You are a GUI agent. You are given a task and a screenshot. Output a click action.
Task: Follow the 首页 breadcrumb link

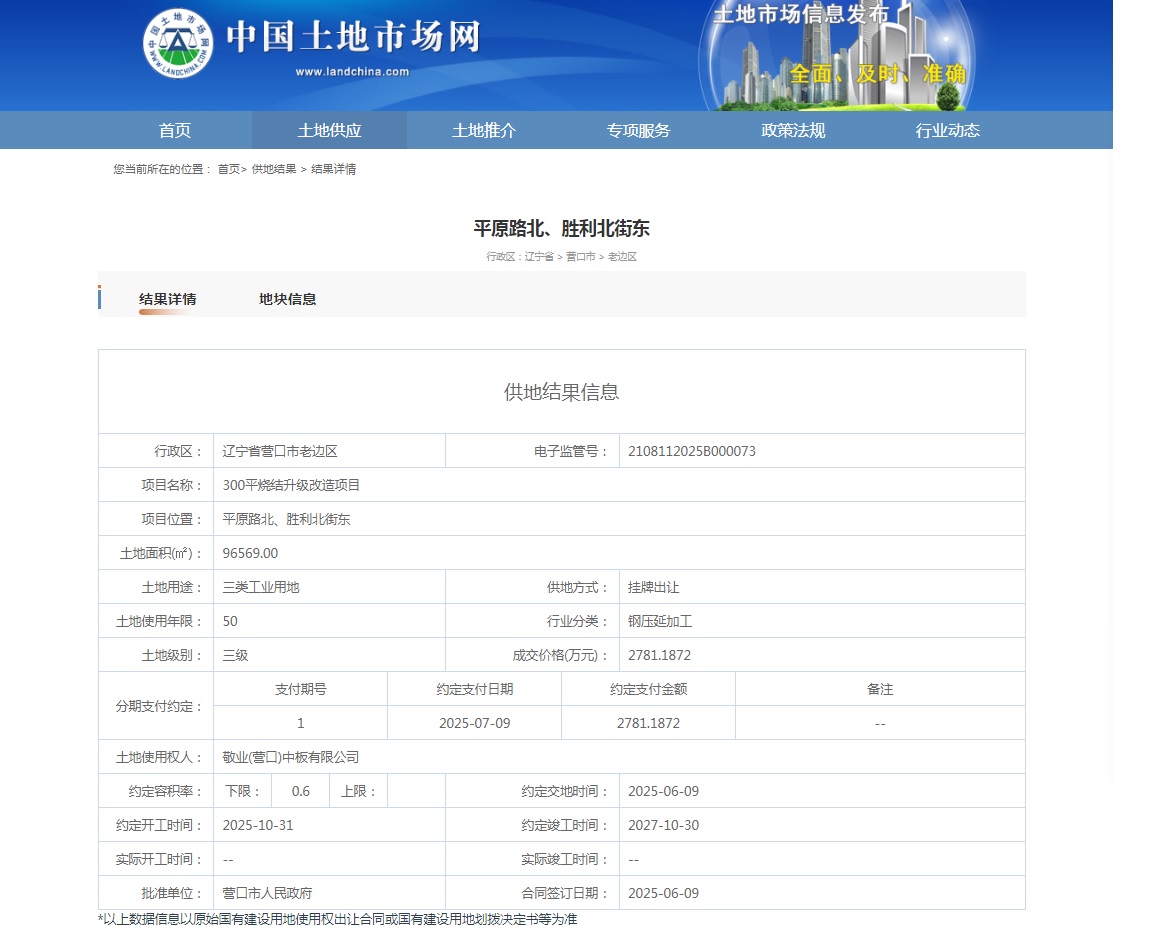228,169
